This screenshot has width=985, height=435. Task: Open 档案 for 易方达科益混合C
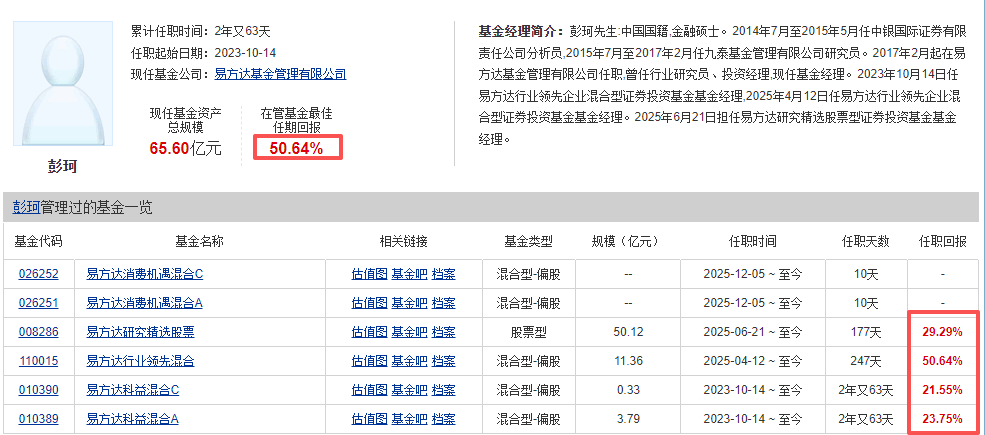(444, 390)
